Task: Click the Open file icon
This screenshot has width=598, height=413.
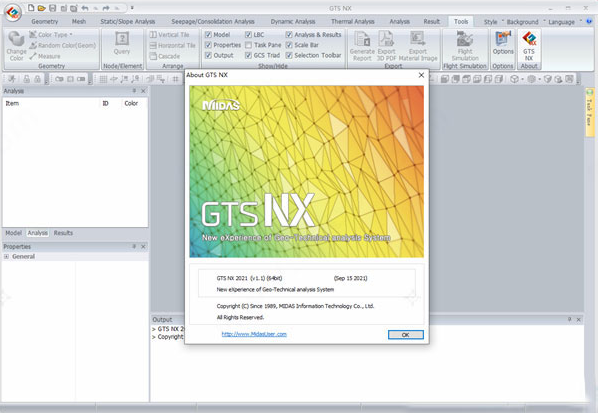Action: click(x=42, y=8)
